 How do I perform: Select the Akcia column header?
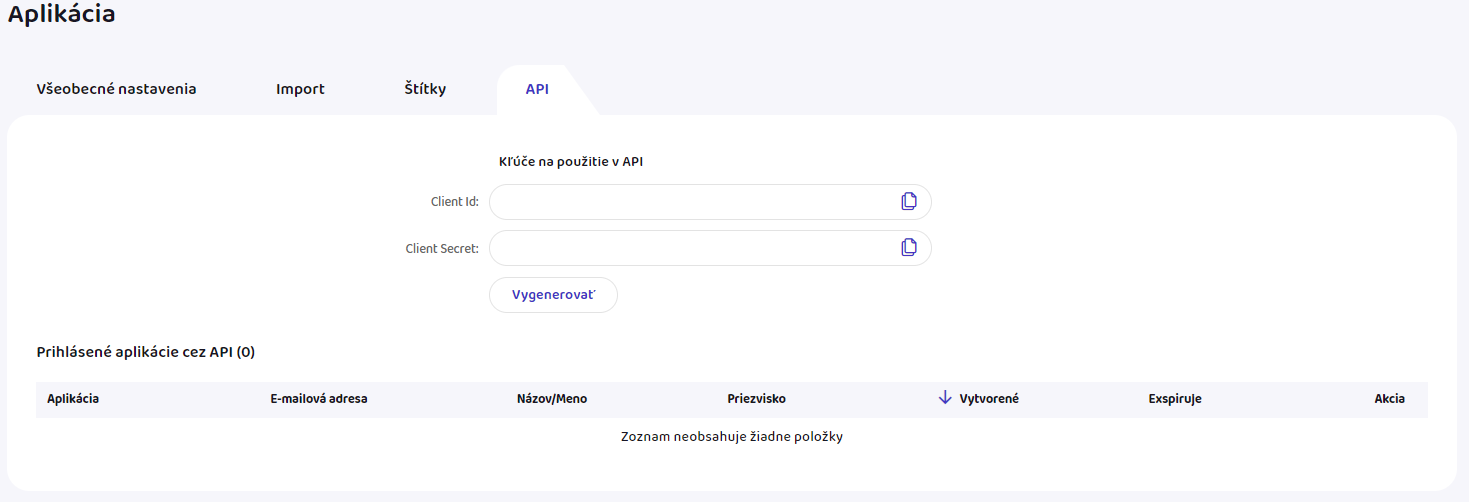(1389, 399)
